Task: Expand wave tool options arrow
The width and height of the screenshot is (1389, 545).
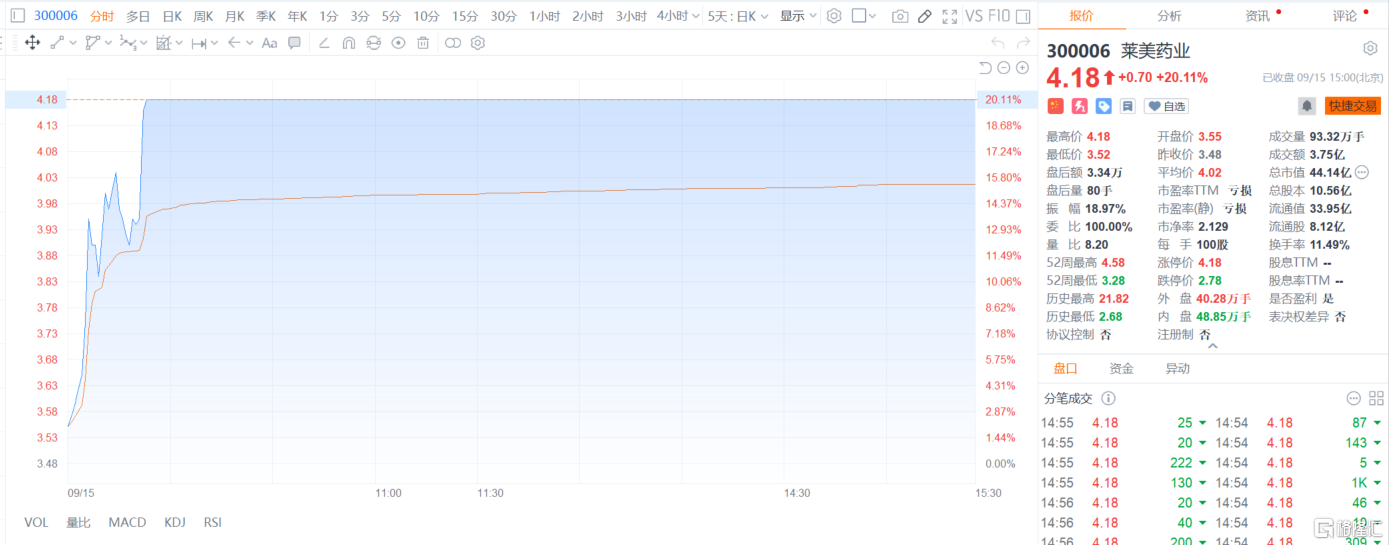Action: click(x=144, y=43)
